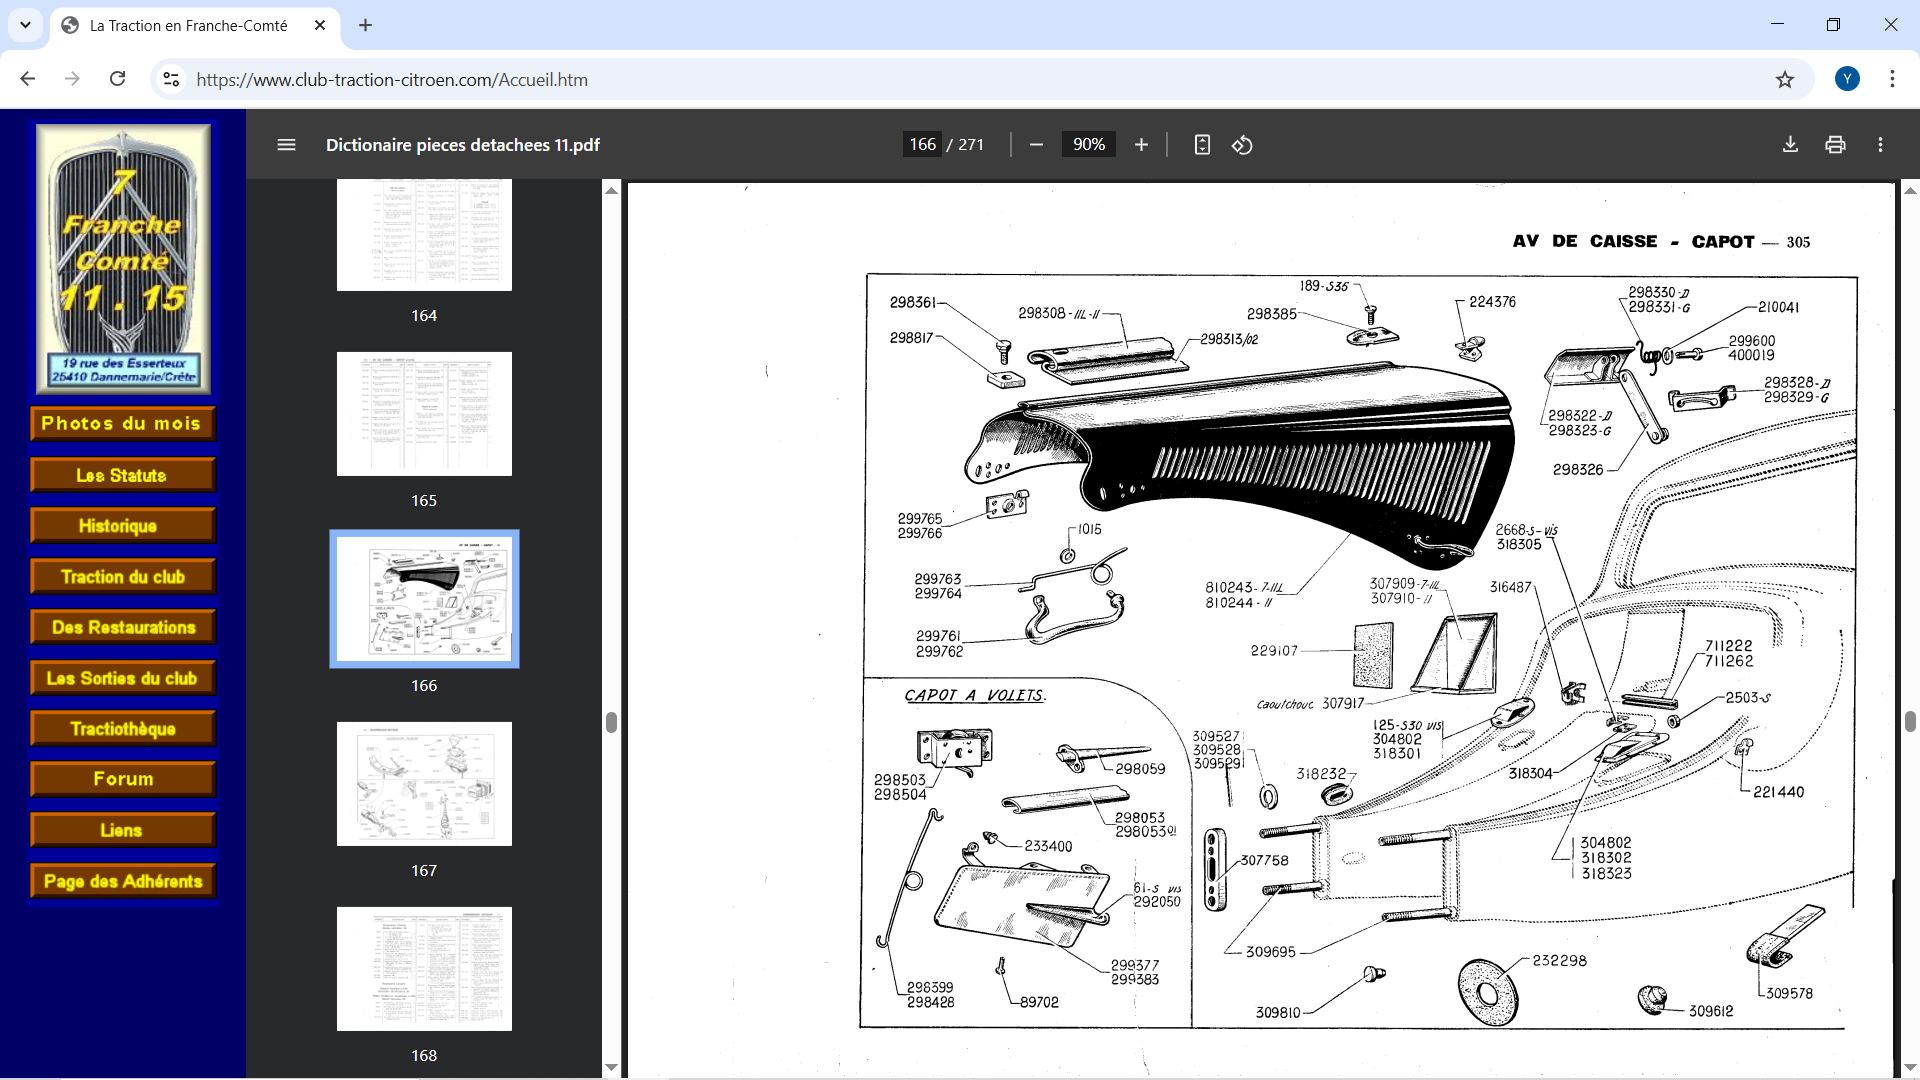This screenshot has width=1920, height=1080.
Task: Click the 90% zoom level field
Action: (1088, 145)
